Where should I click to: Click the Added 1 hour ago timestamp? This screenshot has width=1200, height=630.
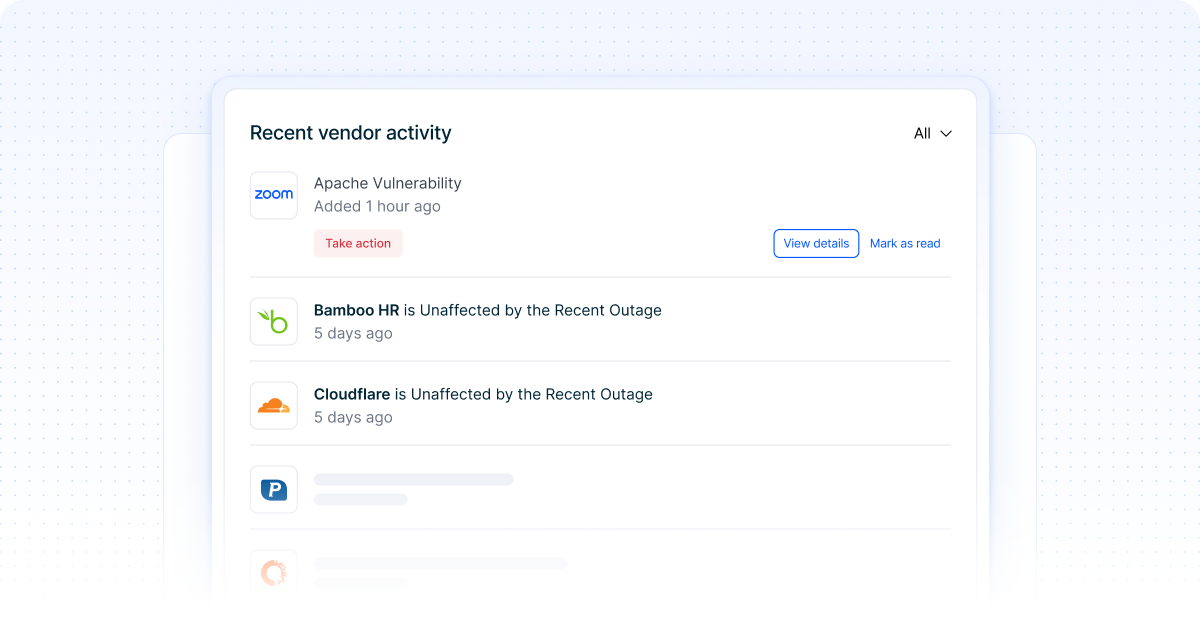(377, 206)
